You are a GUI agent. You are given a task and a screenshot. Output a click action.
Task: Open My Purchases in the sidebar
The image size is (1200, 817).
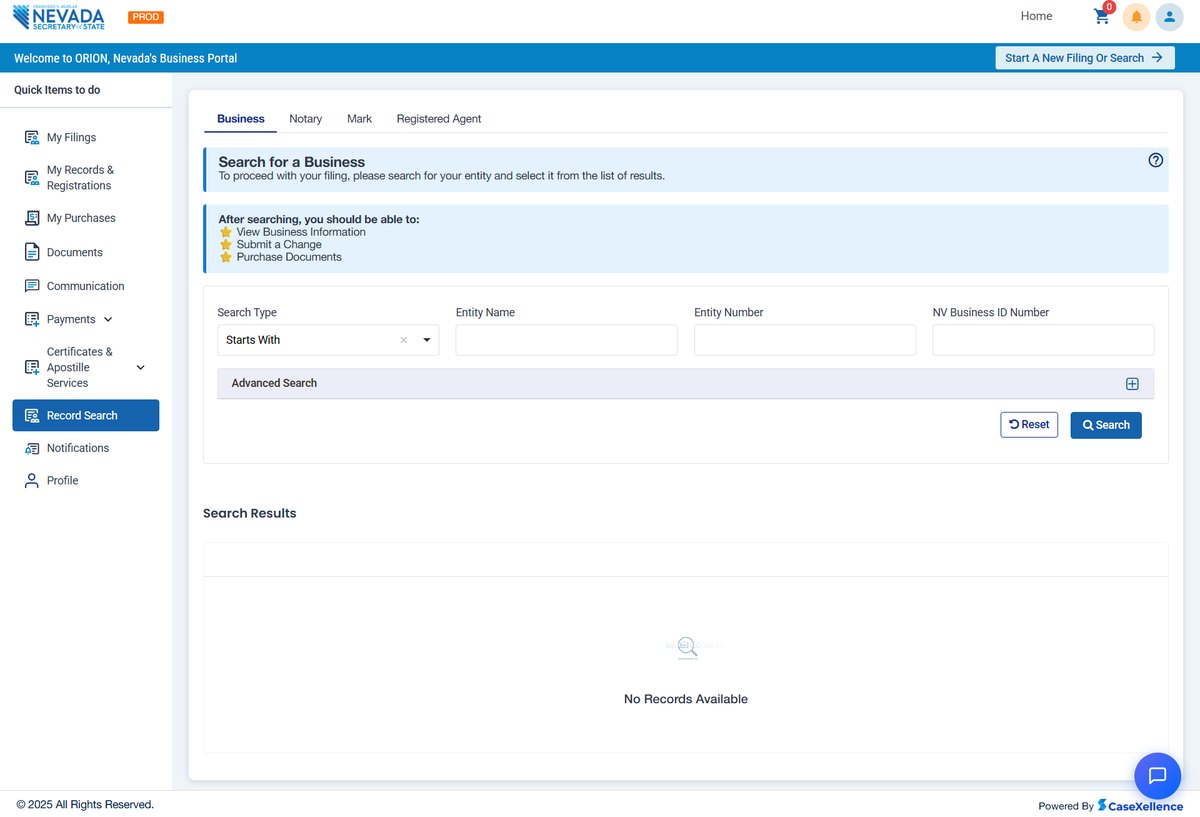[81, 218]
